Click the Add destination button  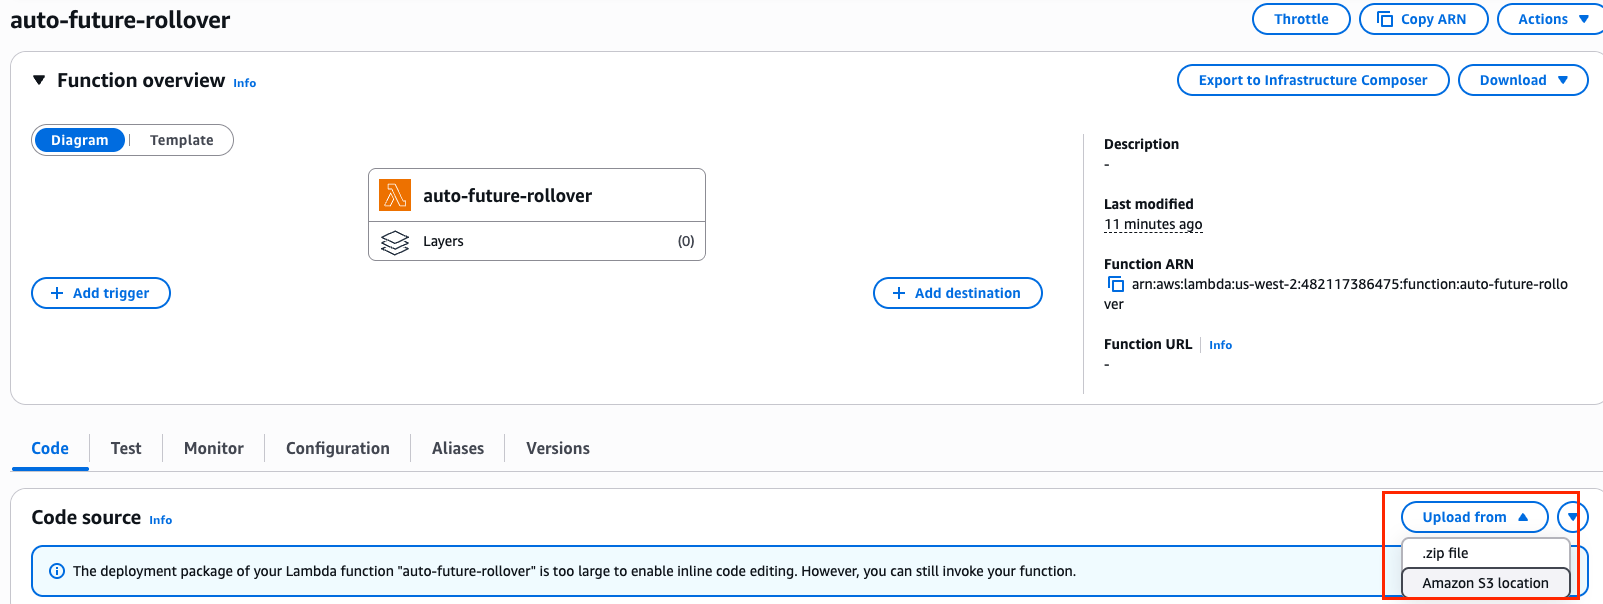coord(957,293)
